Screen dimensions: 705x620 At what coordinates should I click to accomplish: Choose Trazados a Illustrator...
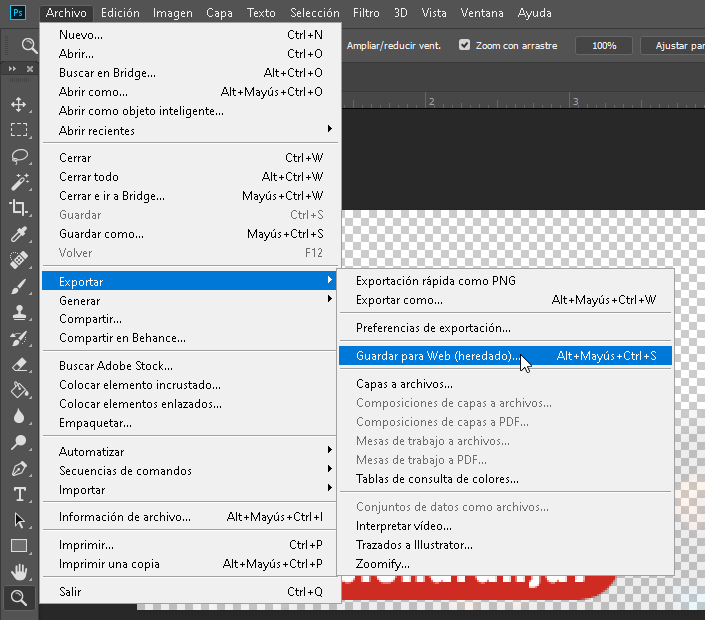[505, 544]
